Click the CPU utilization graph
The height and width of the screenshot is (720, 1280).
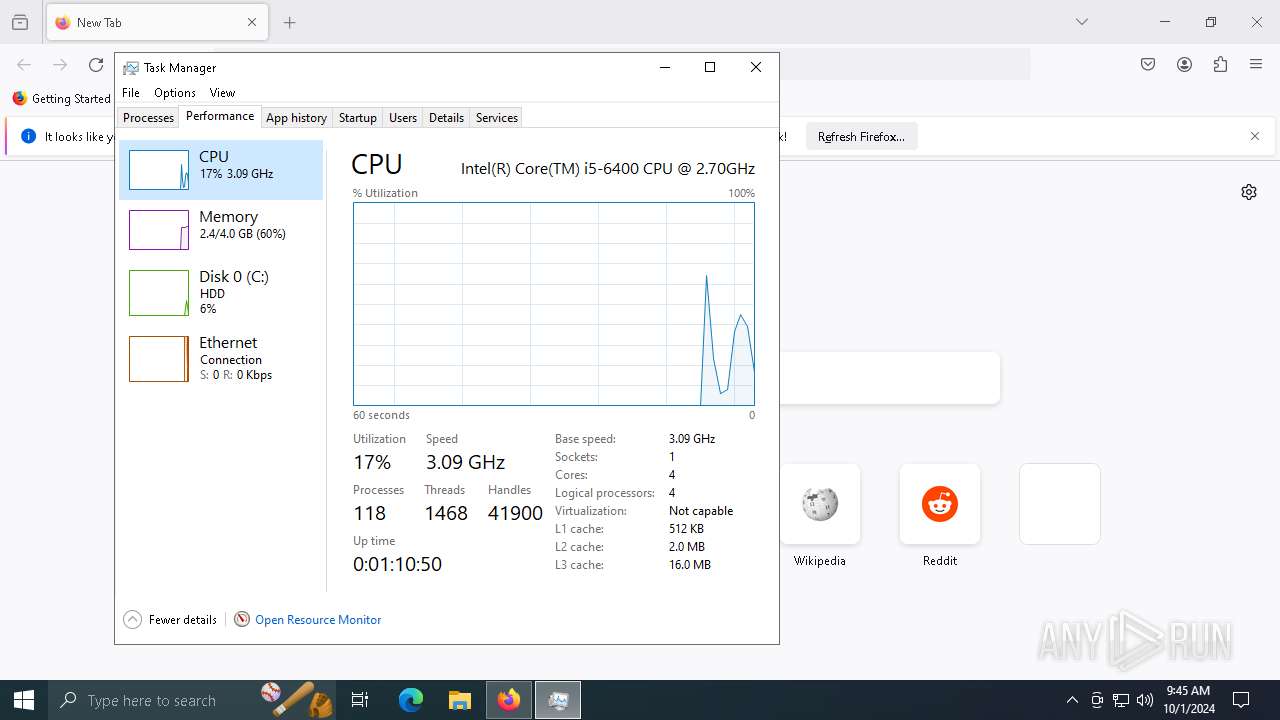(554, 304)
